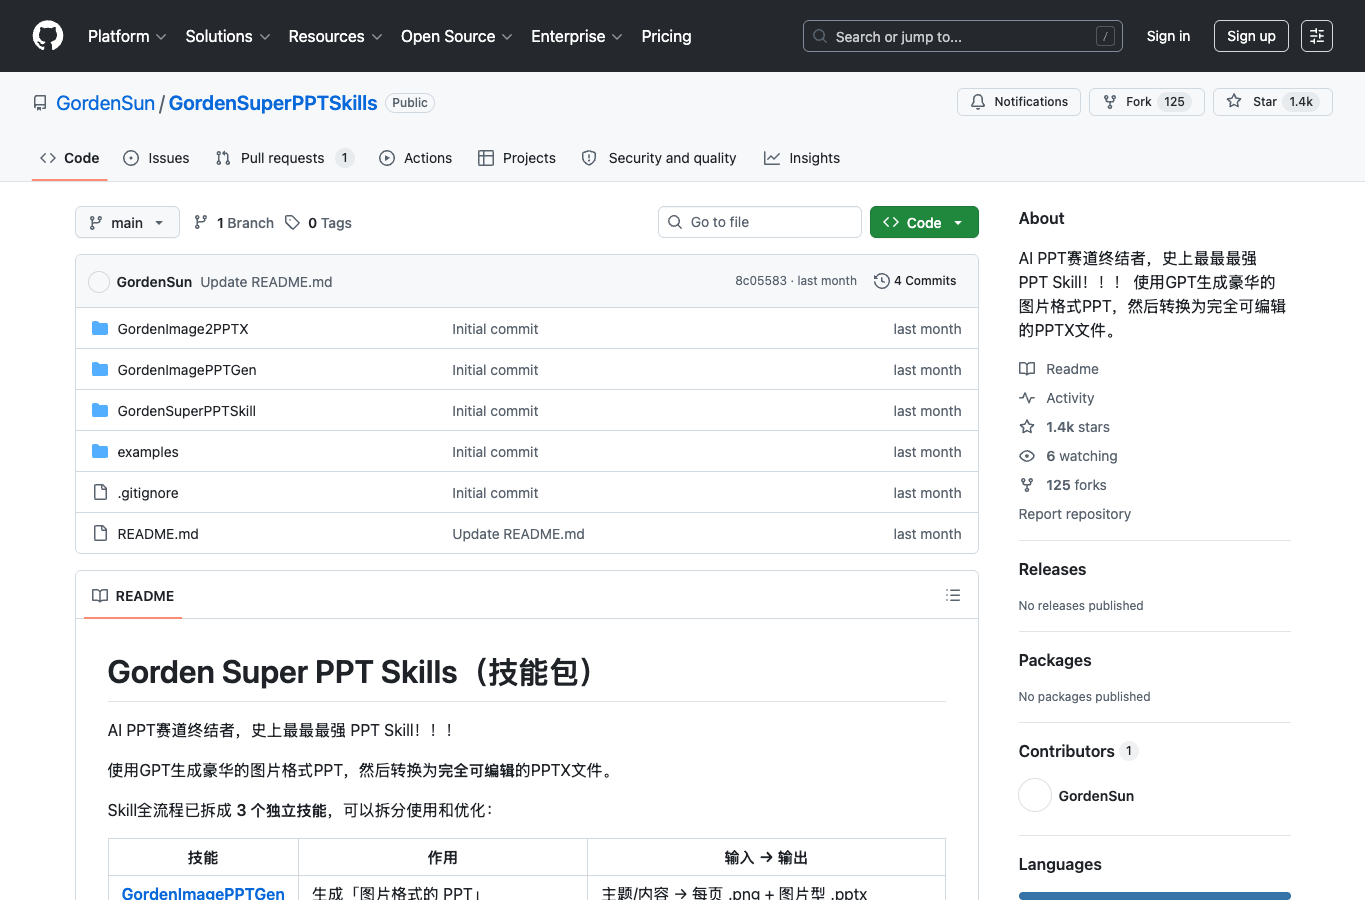Open the Insights tab
This screenshot has height=900, width=1365.
[x=802, y=158]
